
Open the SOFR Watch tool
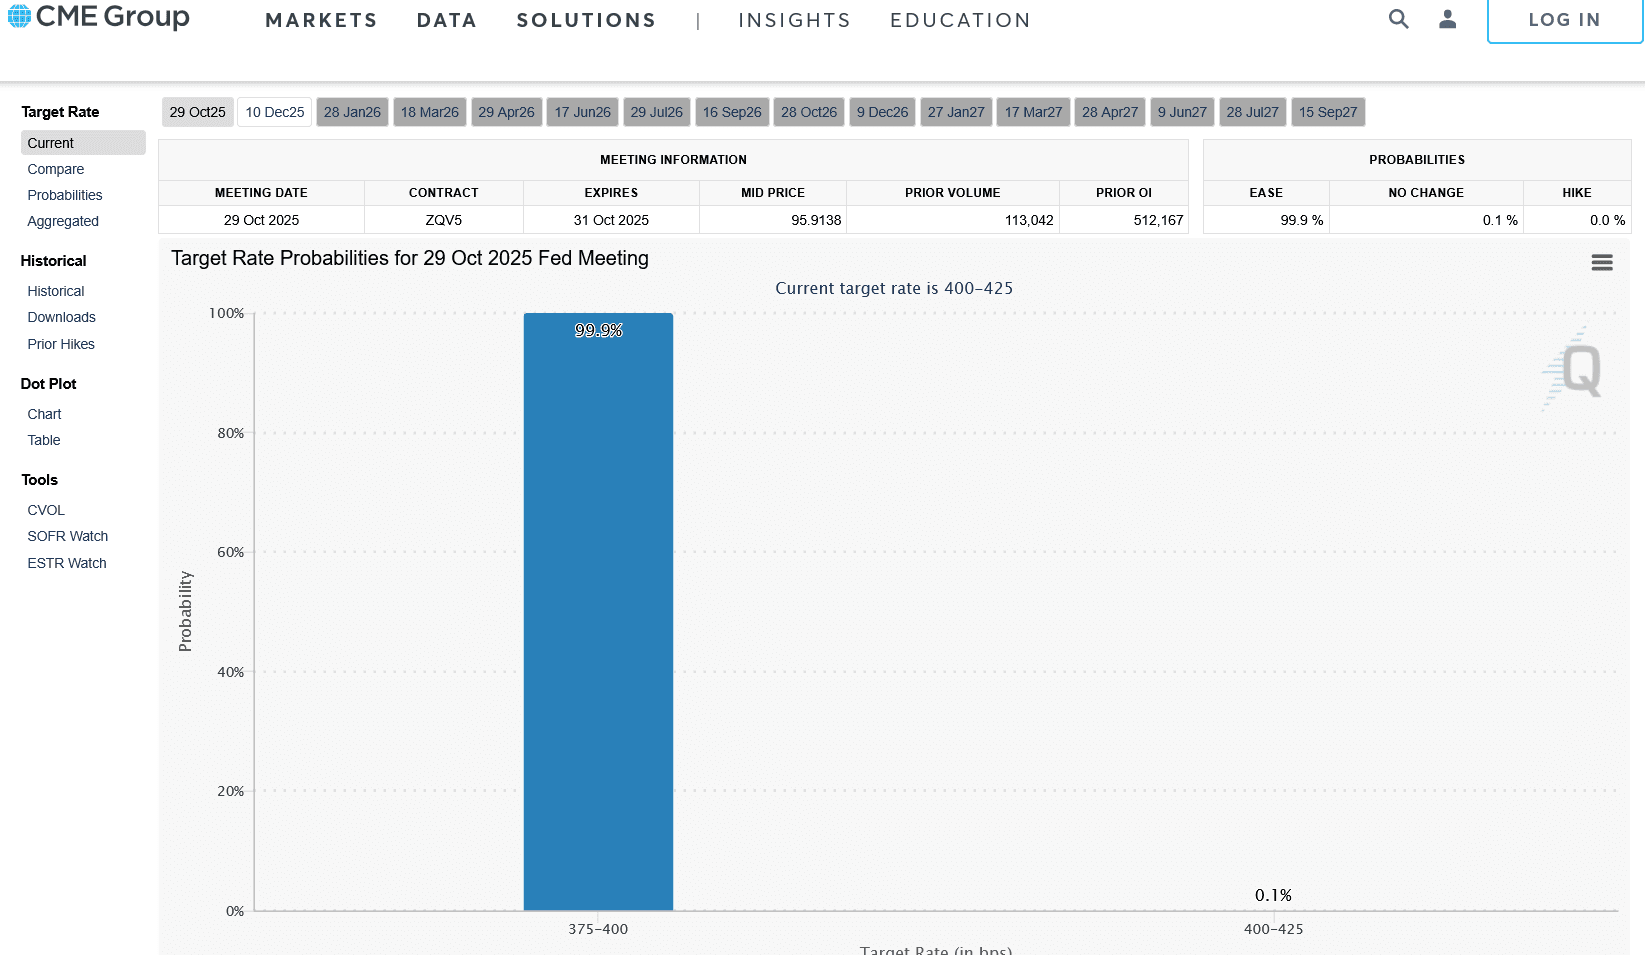click(68, 536)
